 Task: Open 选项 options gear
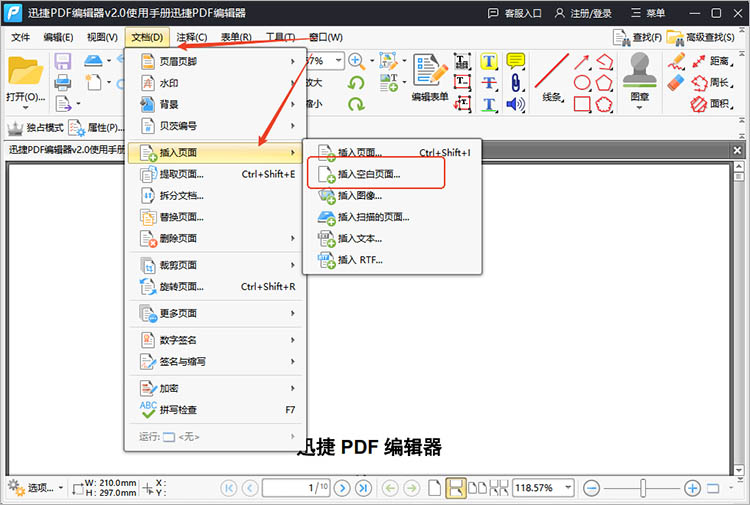coord(35,488)
